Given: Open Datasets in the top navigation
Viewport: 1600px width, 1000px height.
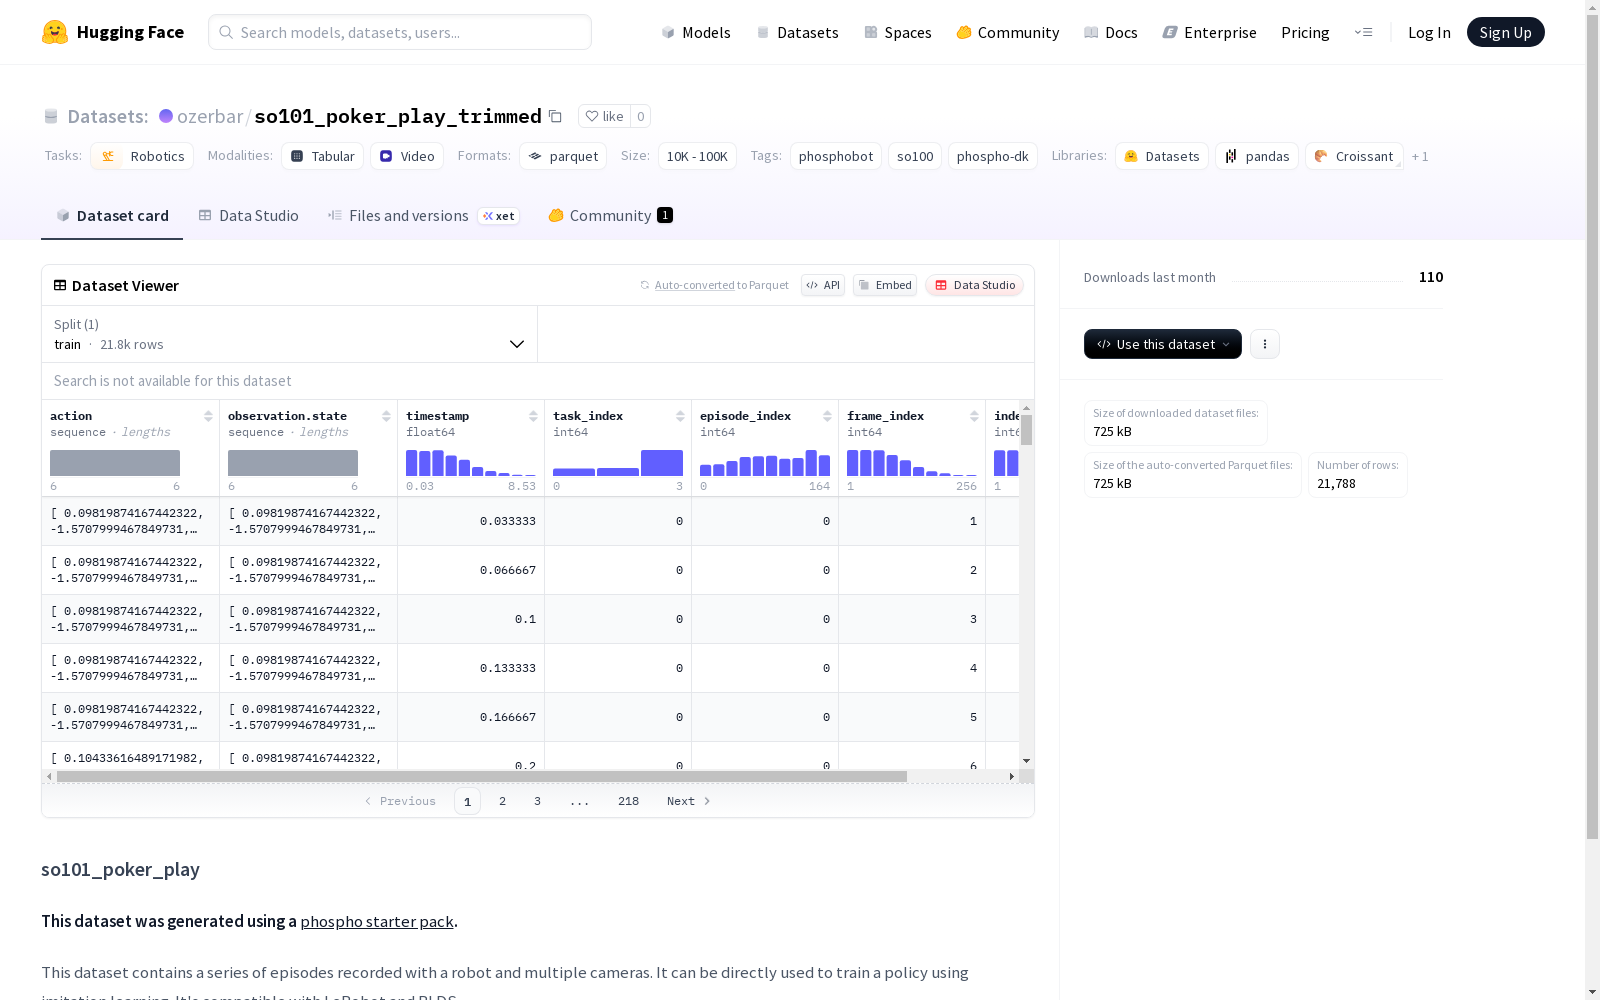Looking at the screenshot, I should [x=797, y=32].
